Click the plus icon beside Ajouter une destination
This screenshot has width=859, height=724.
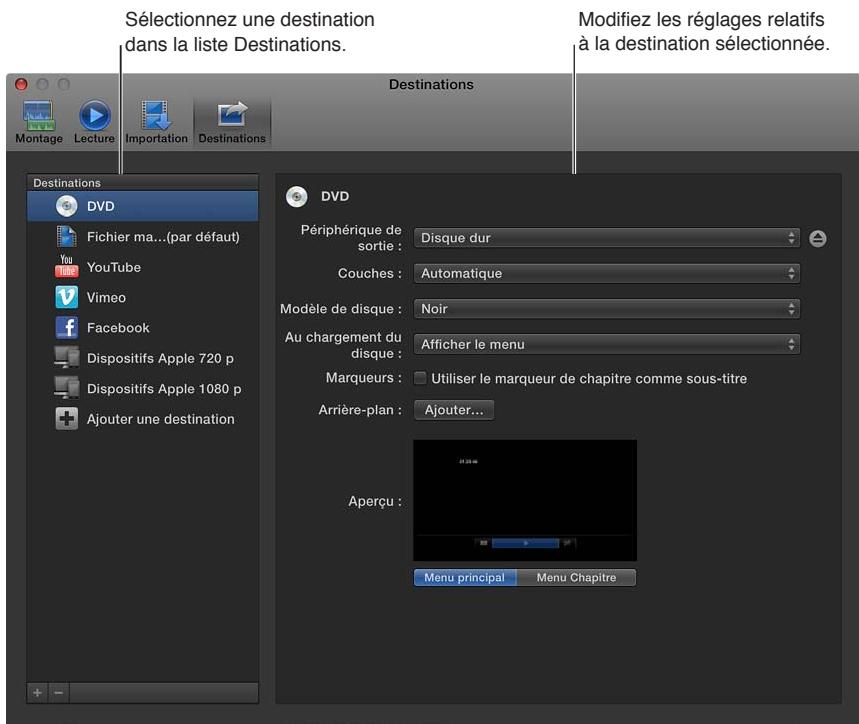pyautogui.click(x=67, y=419)
